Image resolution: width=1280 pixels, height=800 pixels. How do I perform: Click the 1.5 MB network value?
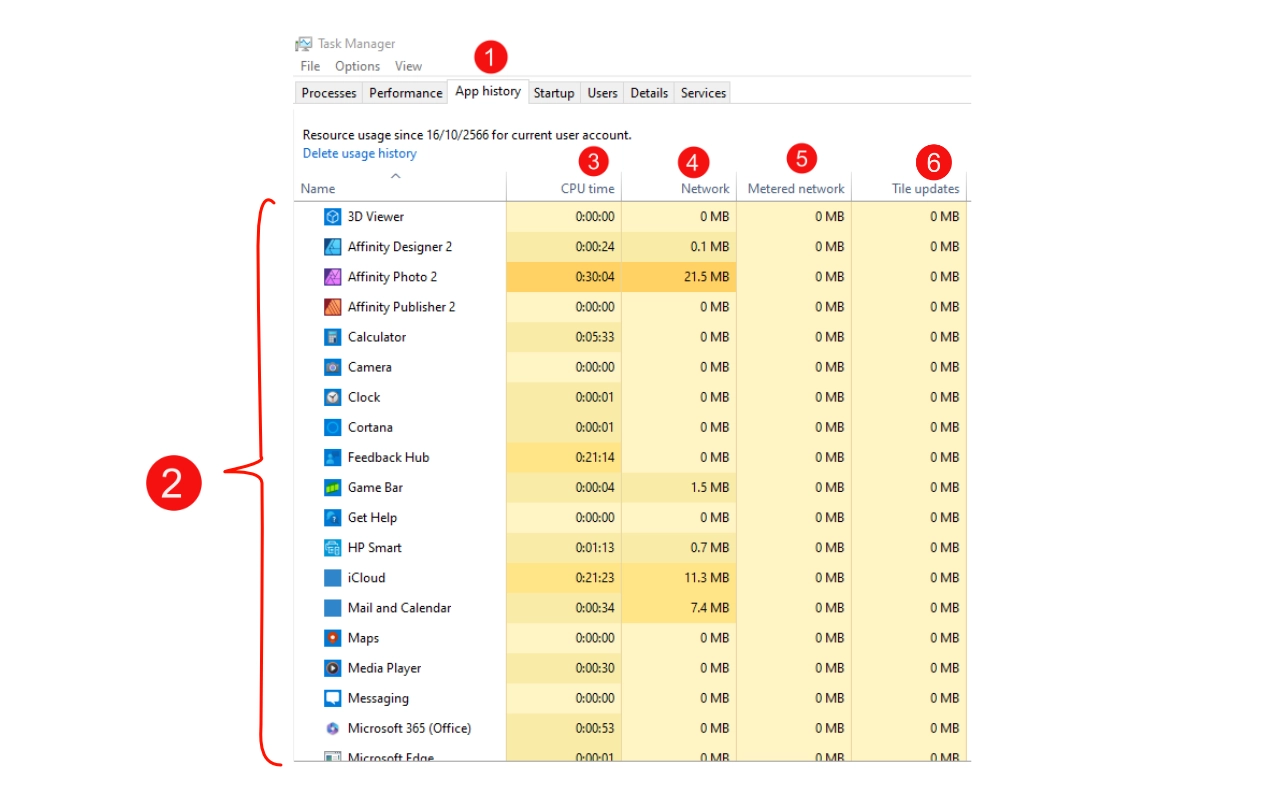point(710,487)
